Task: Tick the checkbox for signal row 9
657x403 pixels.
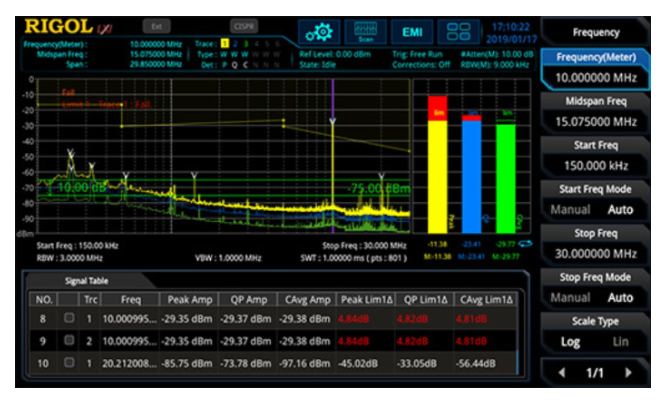Action: coord(69,340)
